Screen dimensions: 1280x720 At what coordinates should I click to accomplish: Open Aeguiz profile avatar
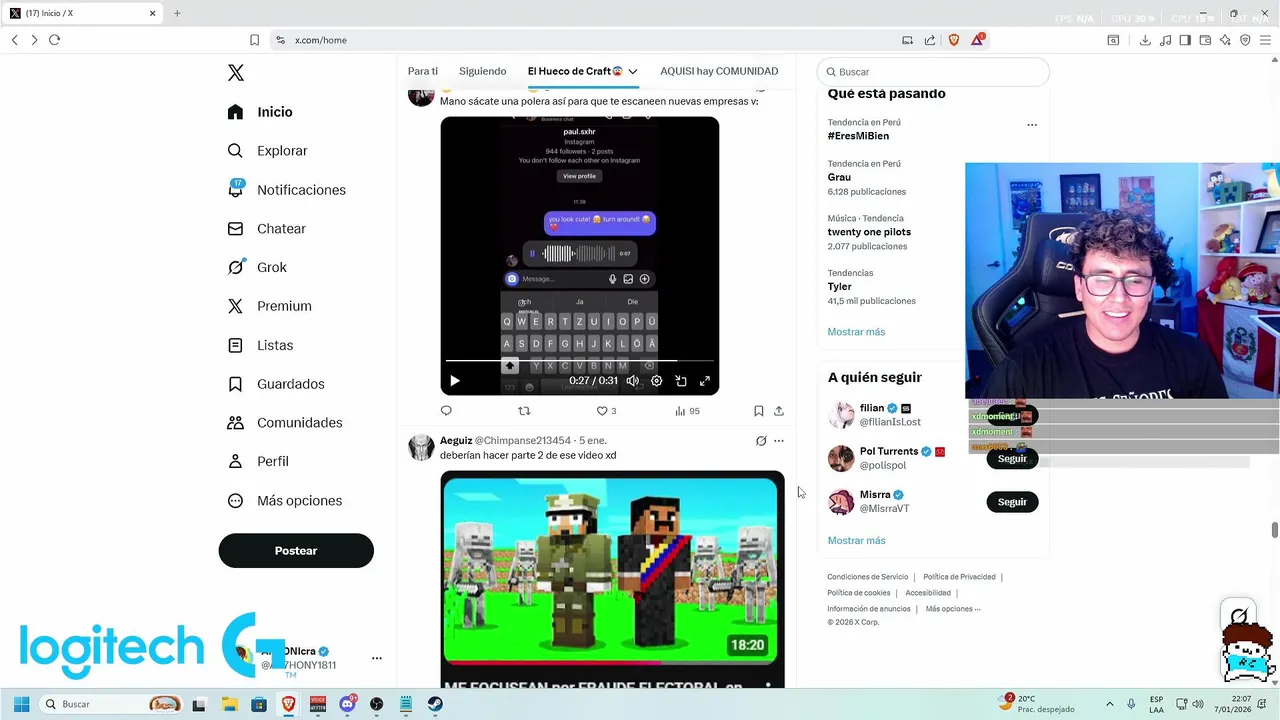421,447
